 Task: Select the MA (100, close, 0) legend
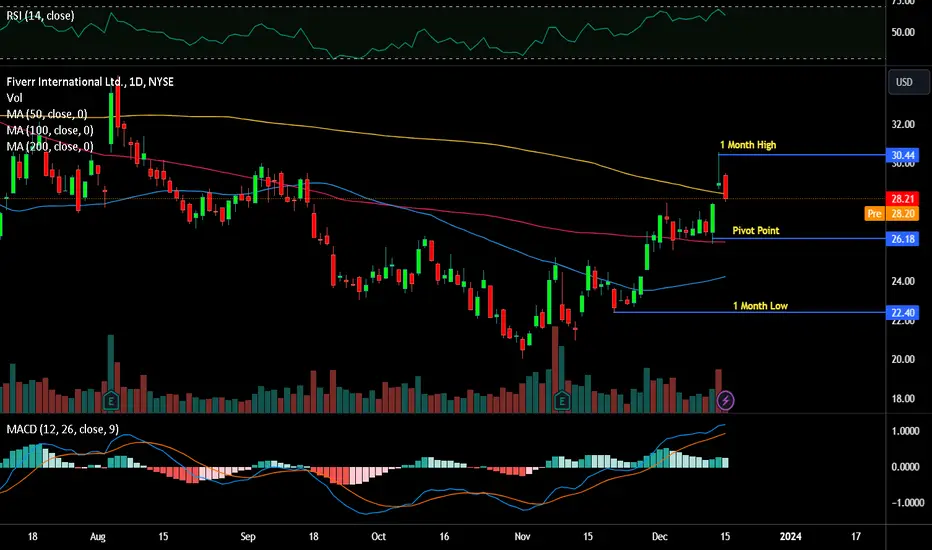50,130
